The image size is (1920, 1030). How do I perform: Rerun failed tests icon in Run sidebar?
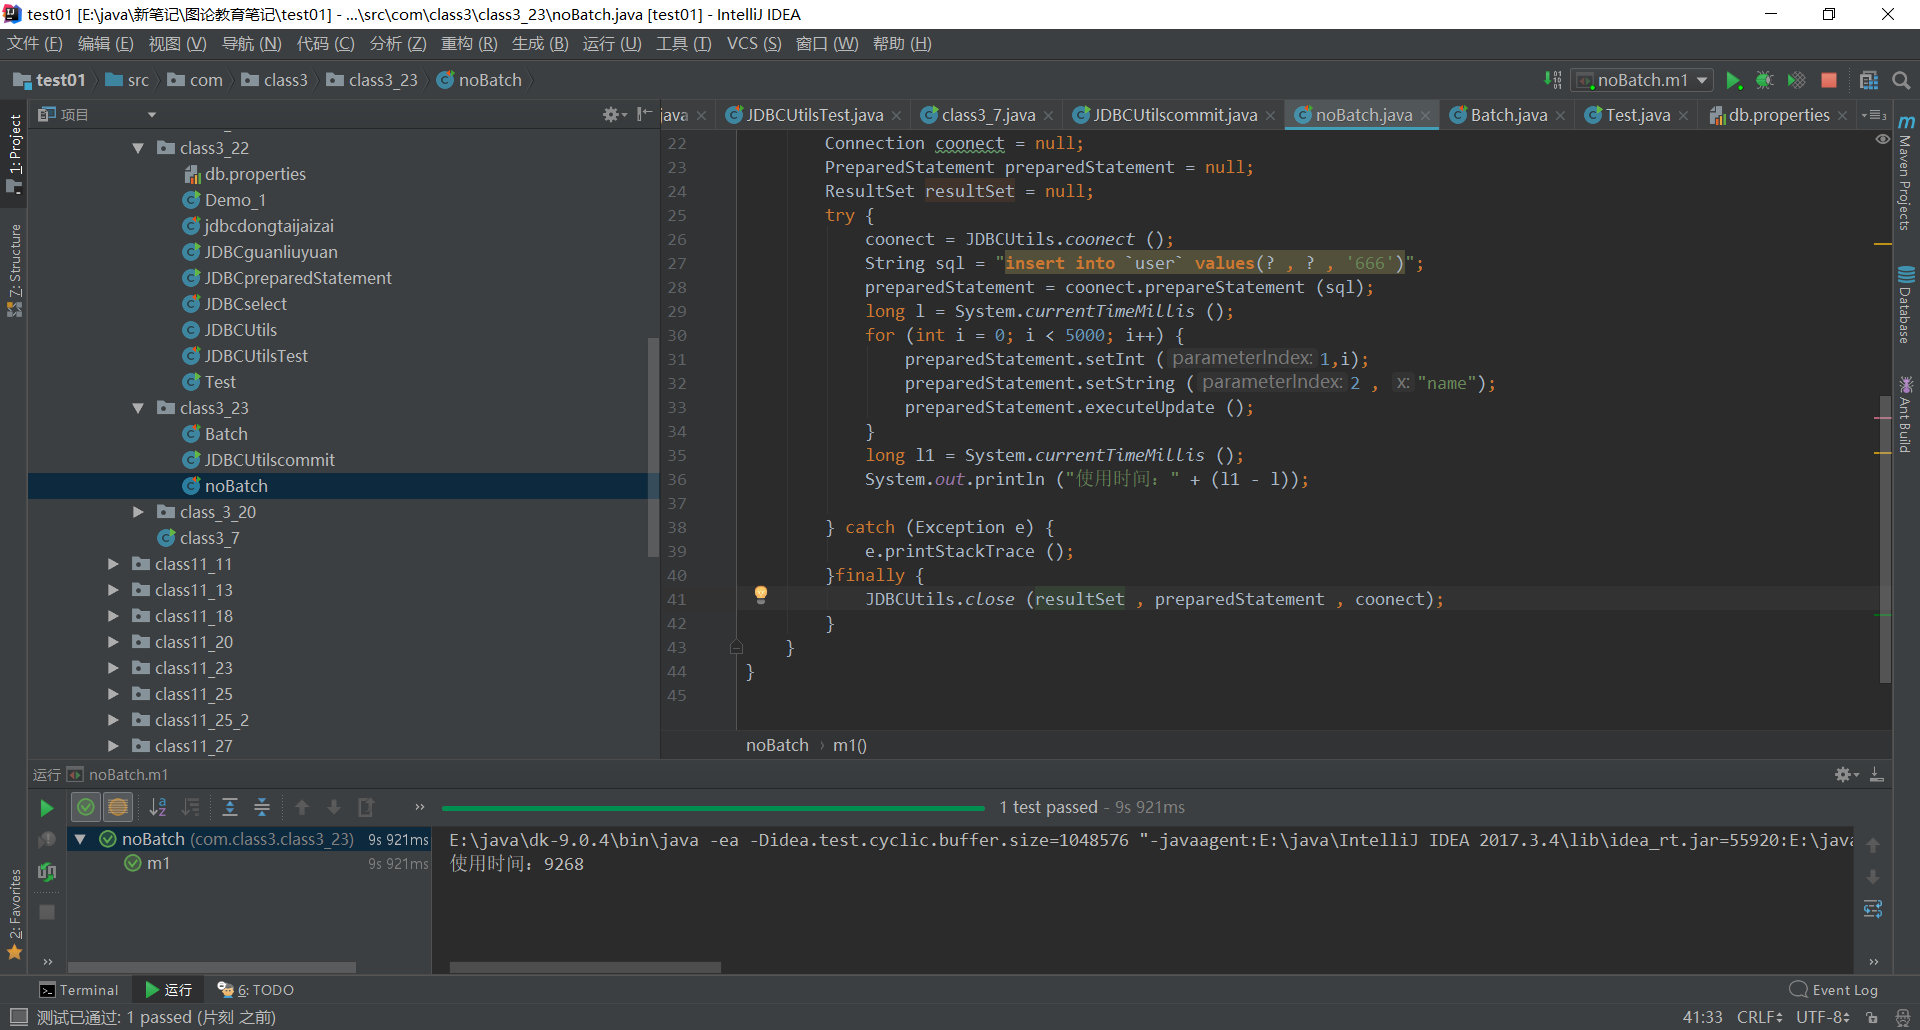(47, 840)
